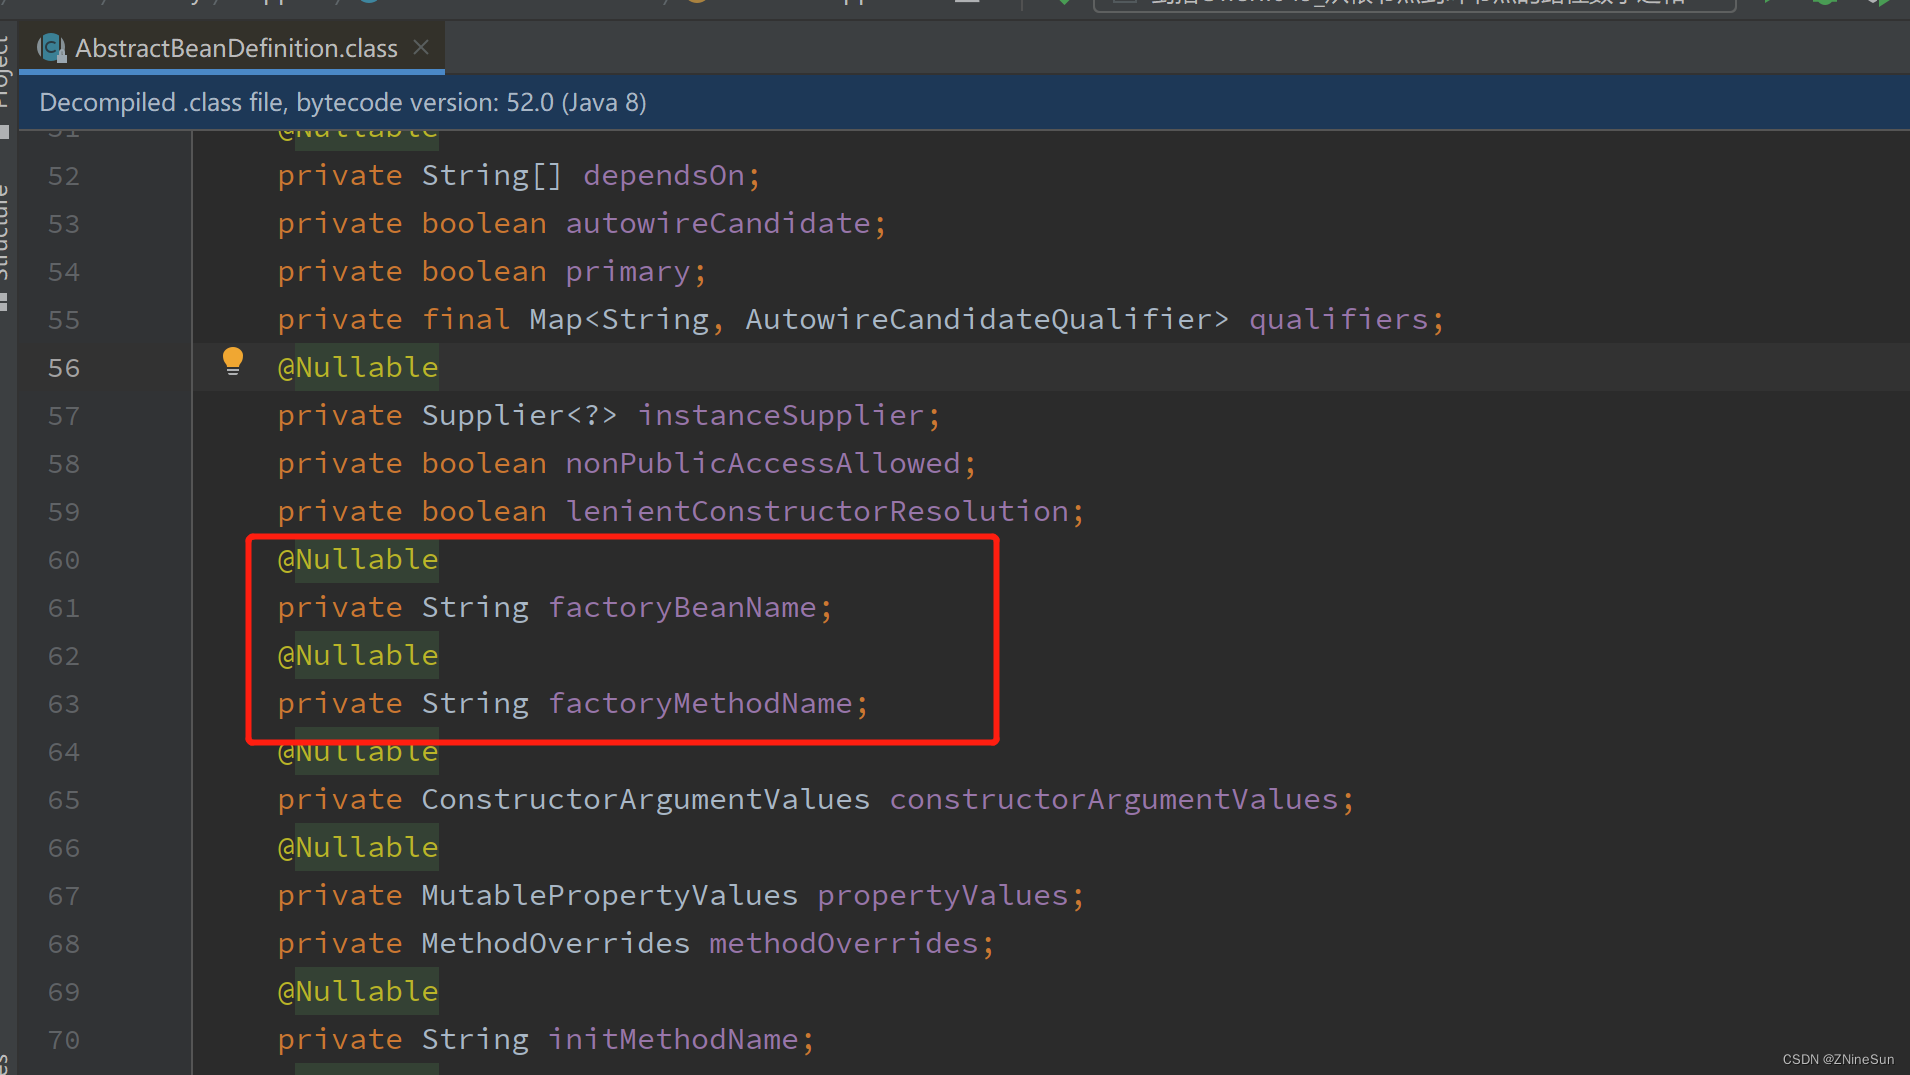Click the decompiled class file banner text
The height and width of the screenshot is (1075, 1910).
click(343, 102)
